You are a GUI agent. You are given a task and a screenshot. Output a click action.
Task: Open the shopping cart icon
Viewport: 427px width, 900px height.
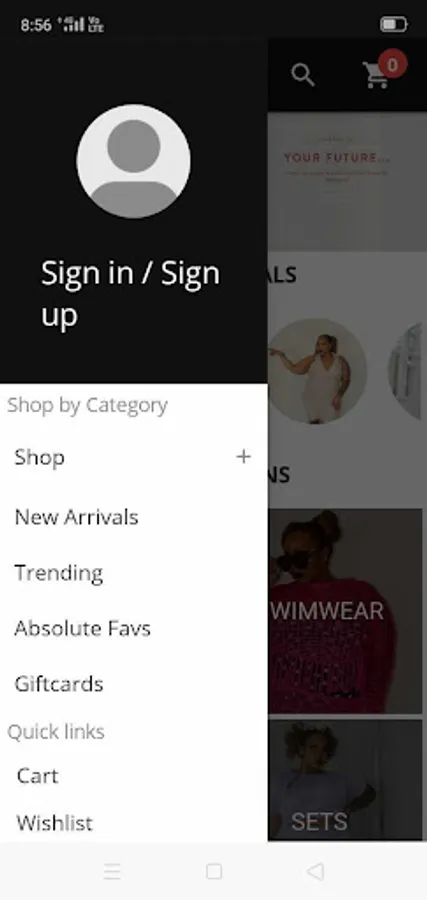[375, 75]
